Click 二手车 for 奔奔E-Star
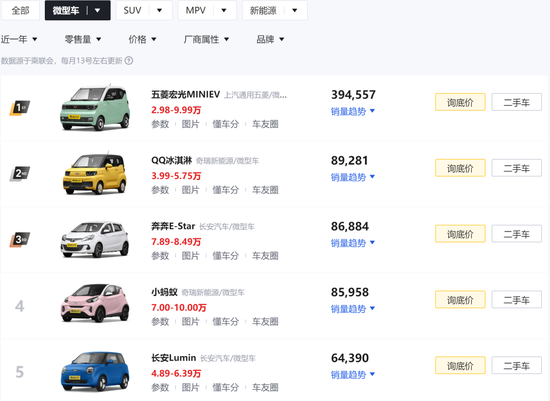Viewport: 550px width, 401px height. [x=517, y=234]
